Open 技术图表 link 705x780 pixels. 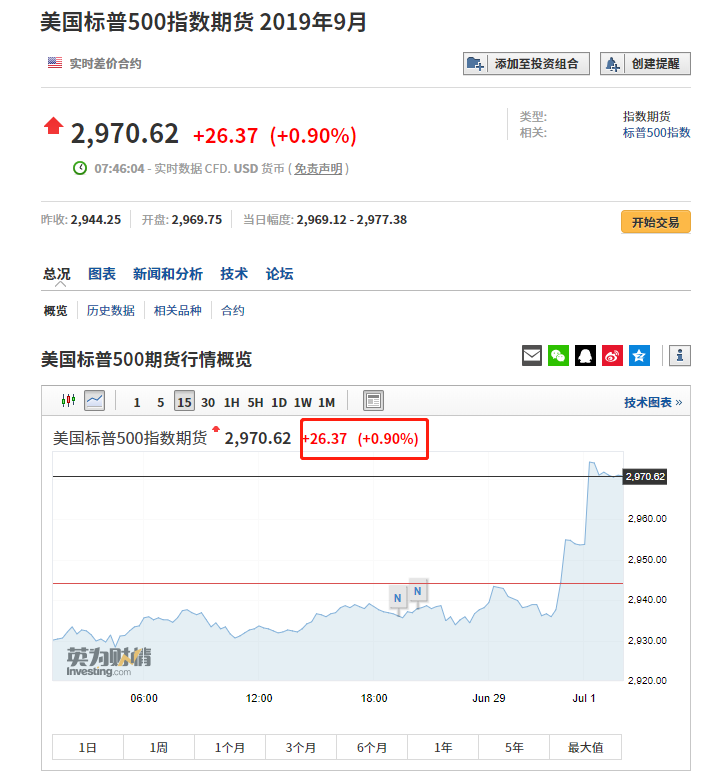(652, 402)
